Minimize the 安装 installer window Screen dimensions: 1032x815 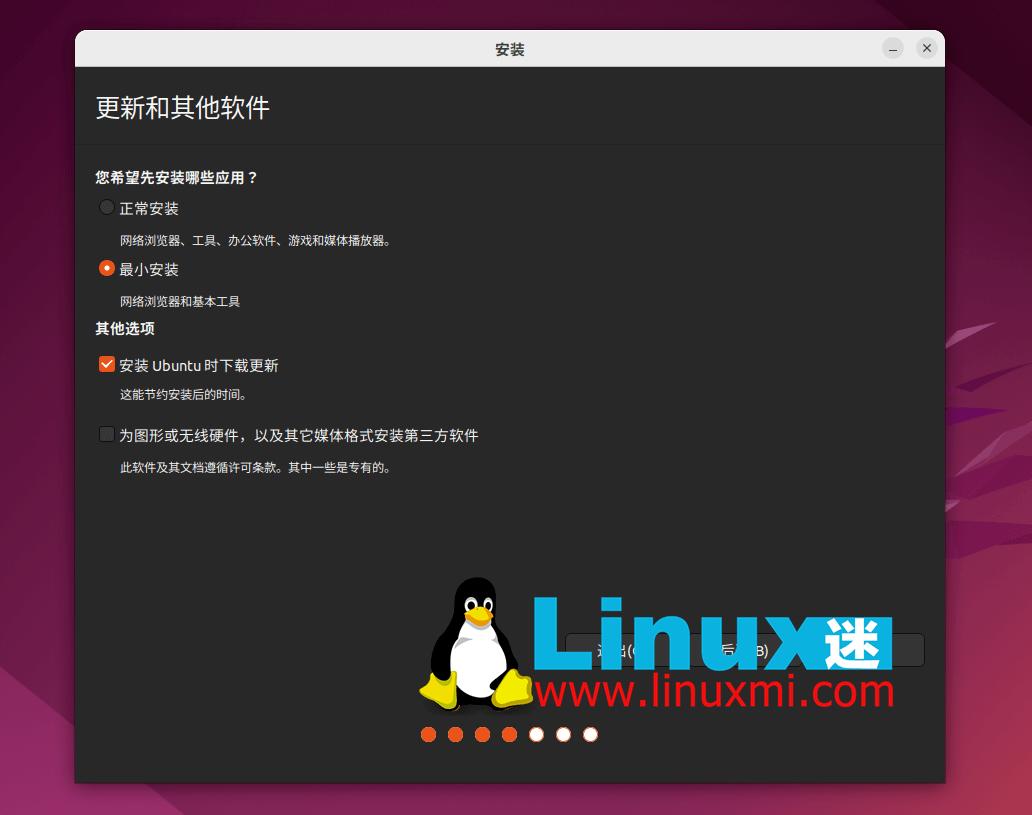(x=892, y=48)
